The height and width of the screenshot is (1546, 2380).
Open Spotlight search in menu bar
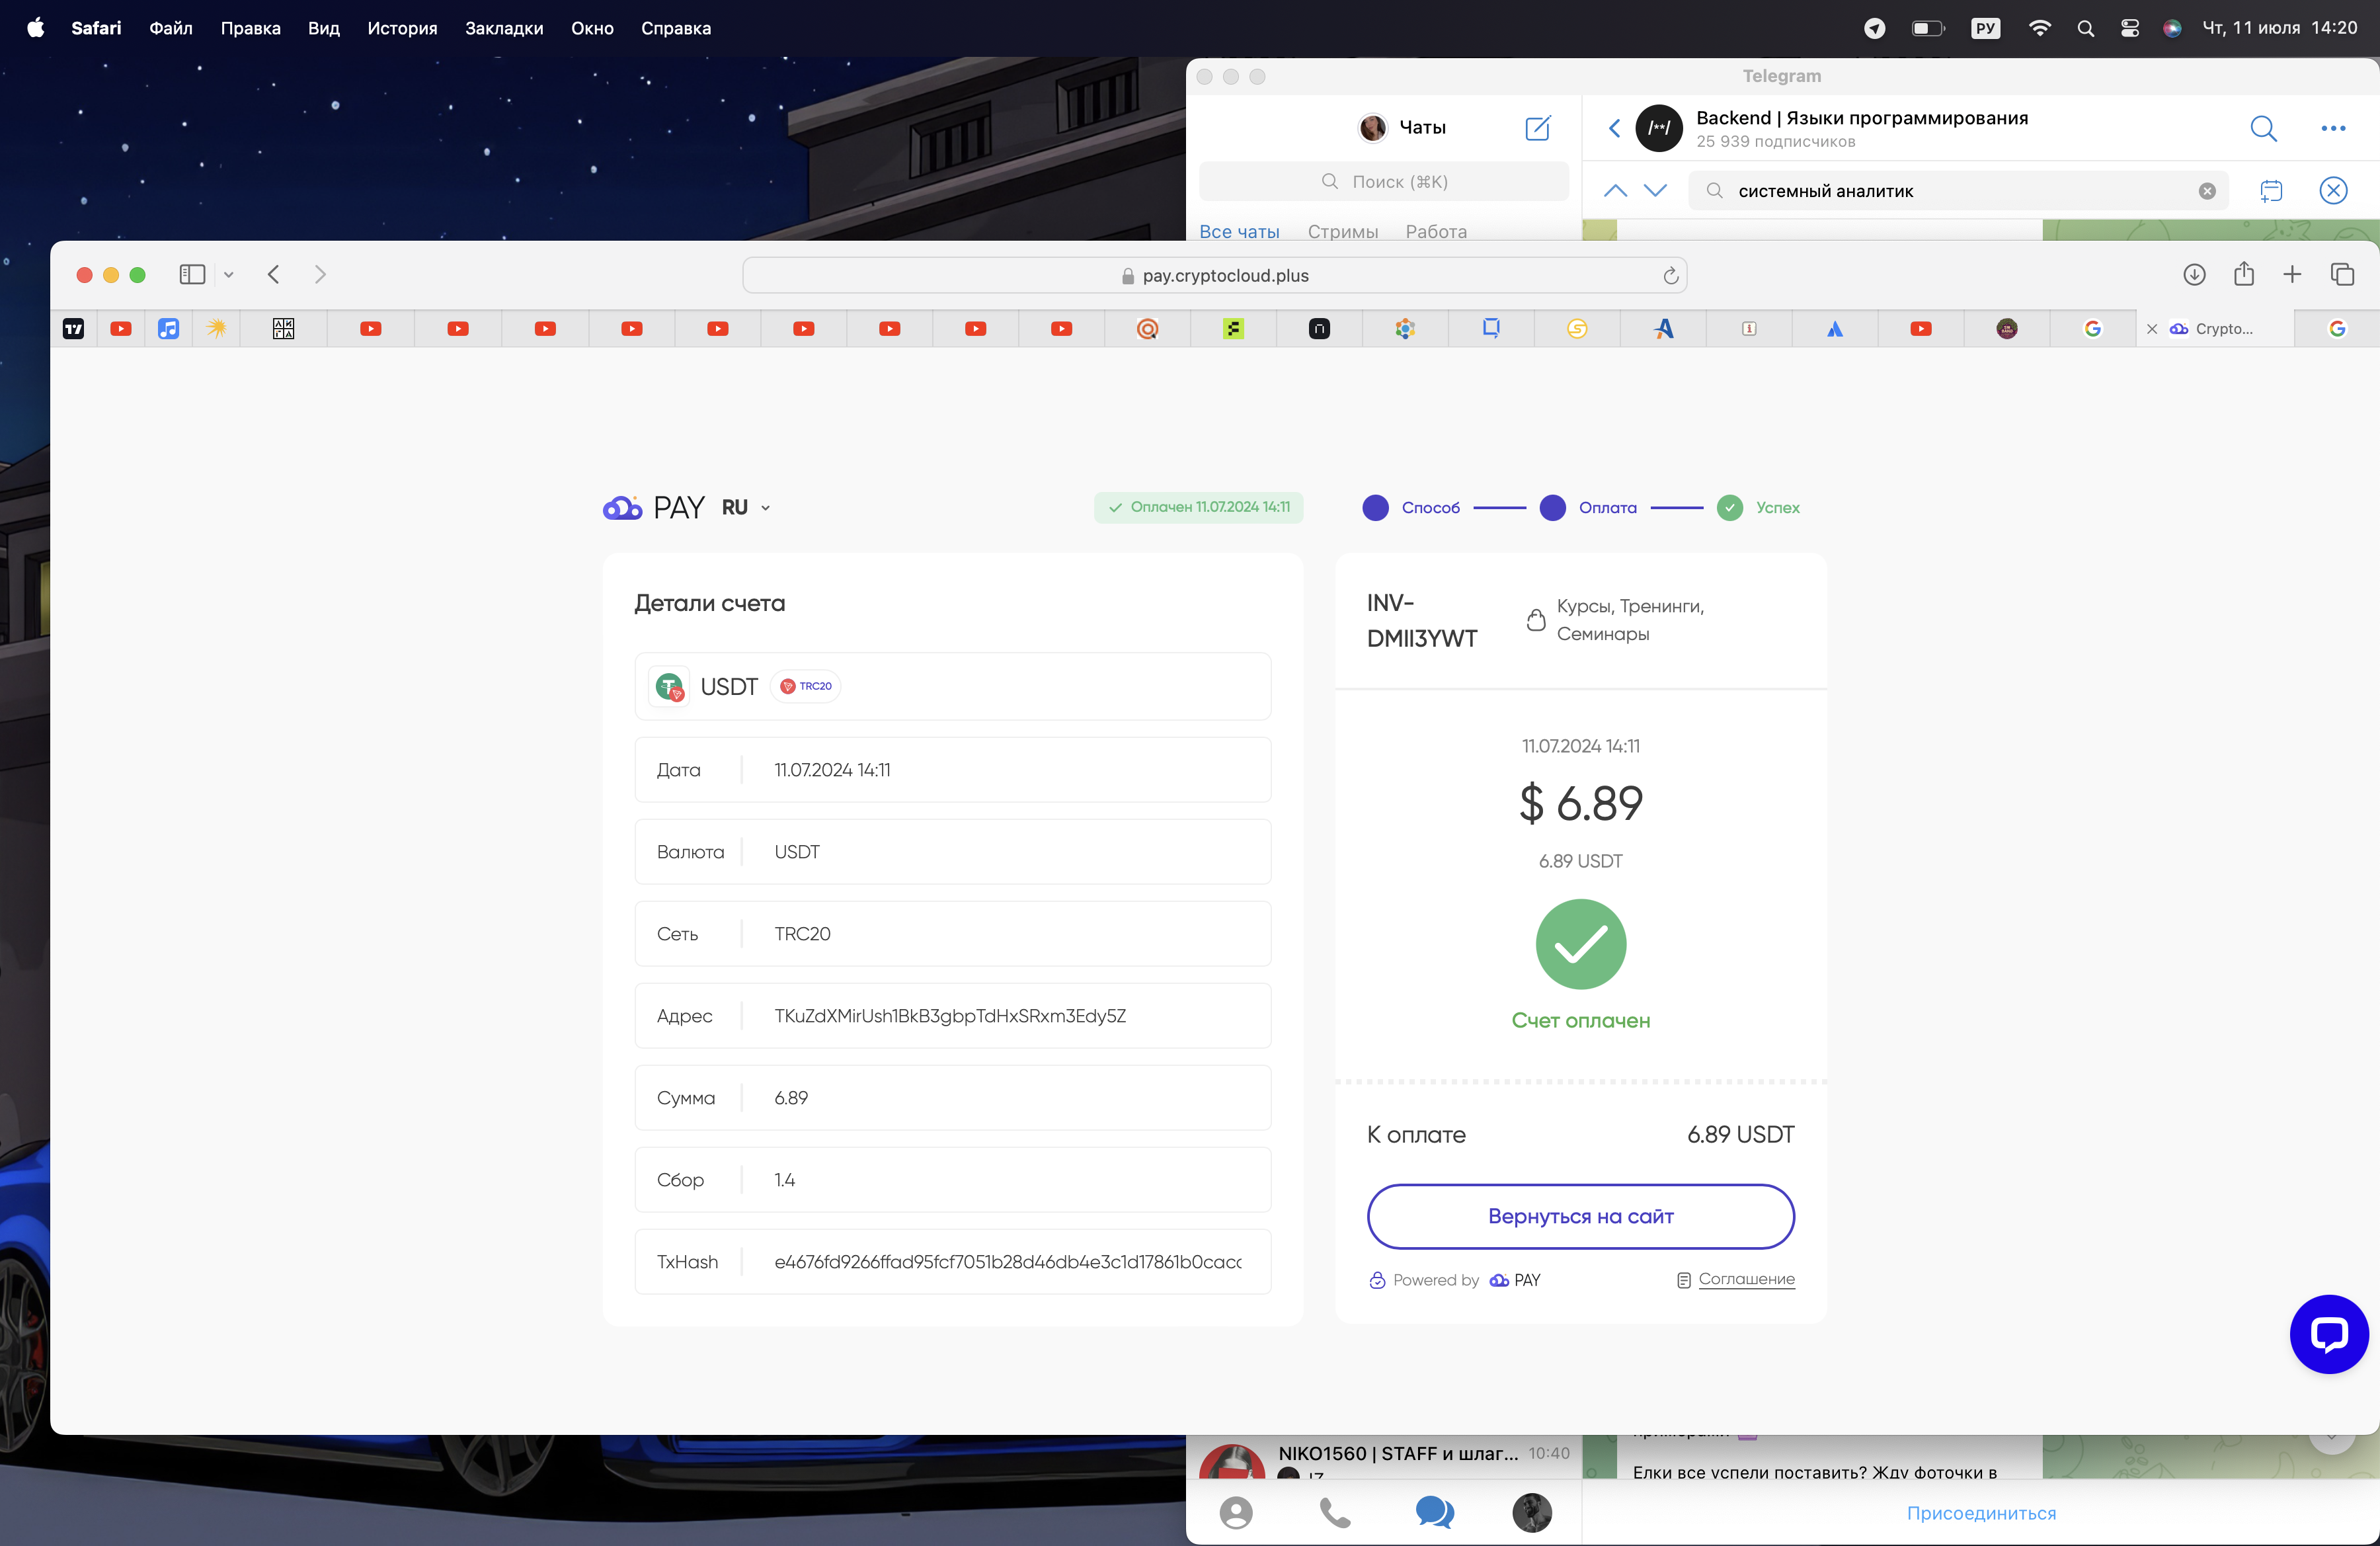tap(2085, 28)
